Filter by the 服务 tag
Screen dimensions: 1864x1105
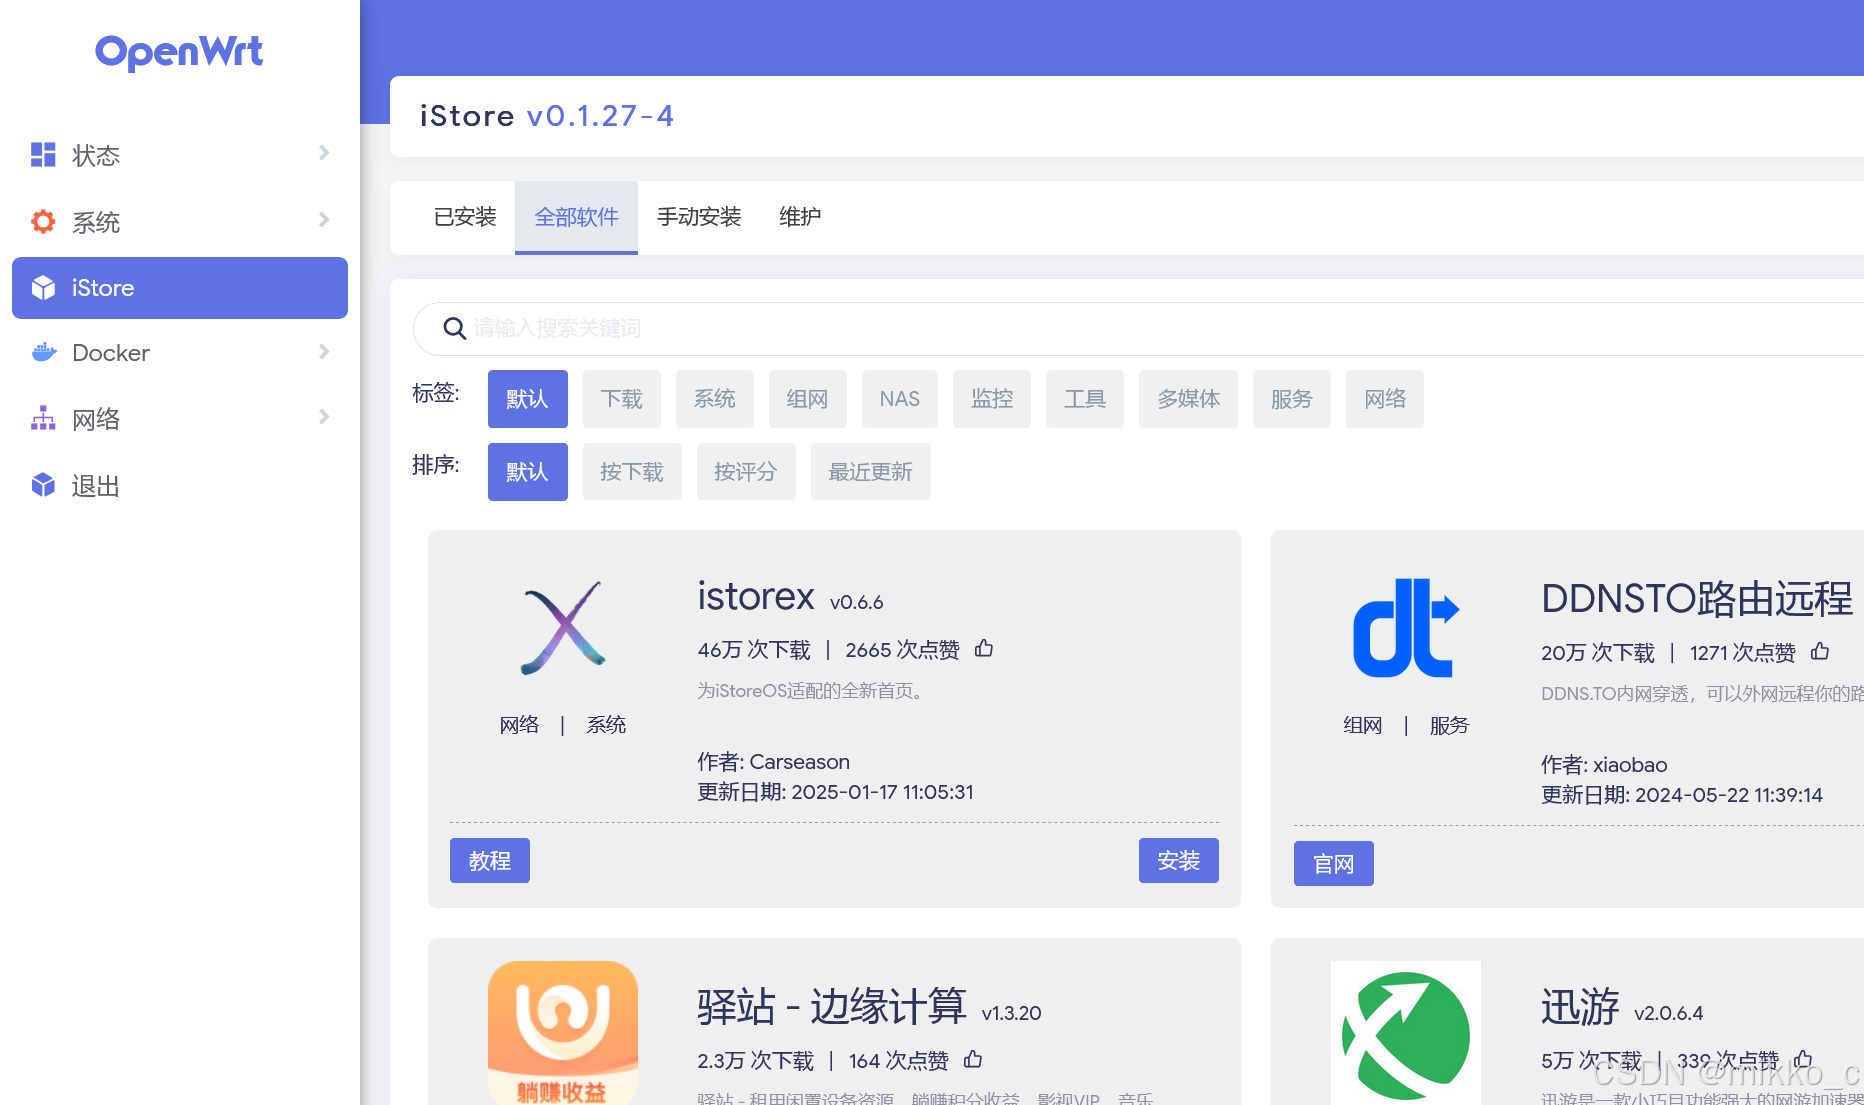(x=1292, y=399)
